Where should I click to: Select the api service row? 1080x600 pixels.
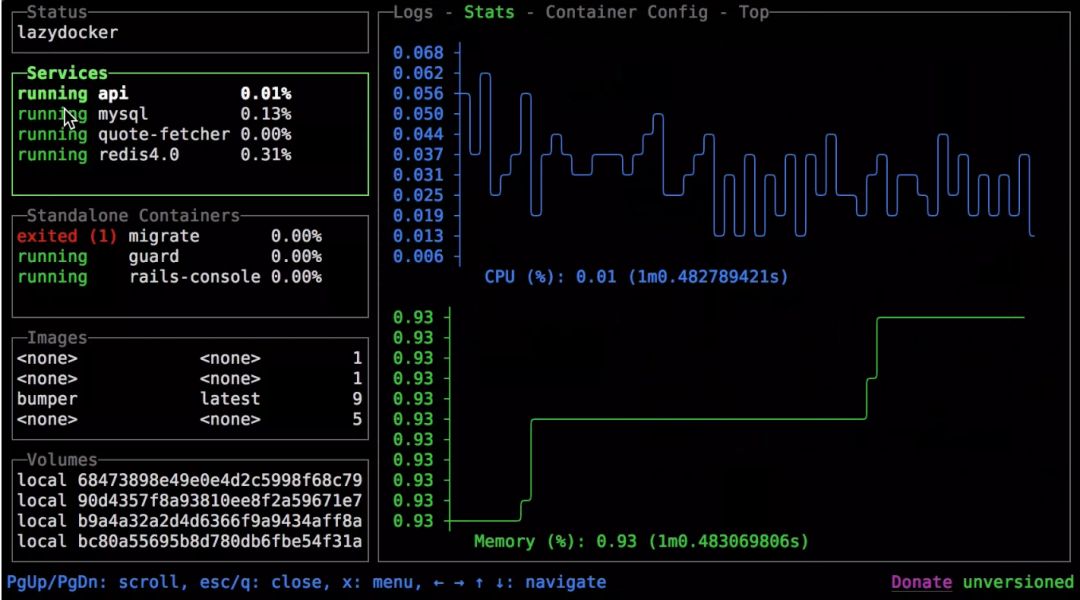(x=190, y=94)
